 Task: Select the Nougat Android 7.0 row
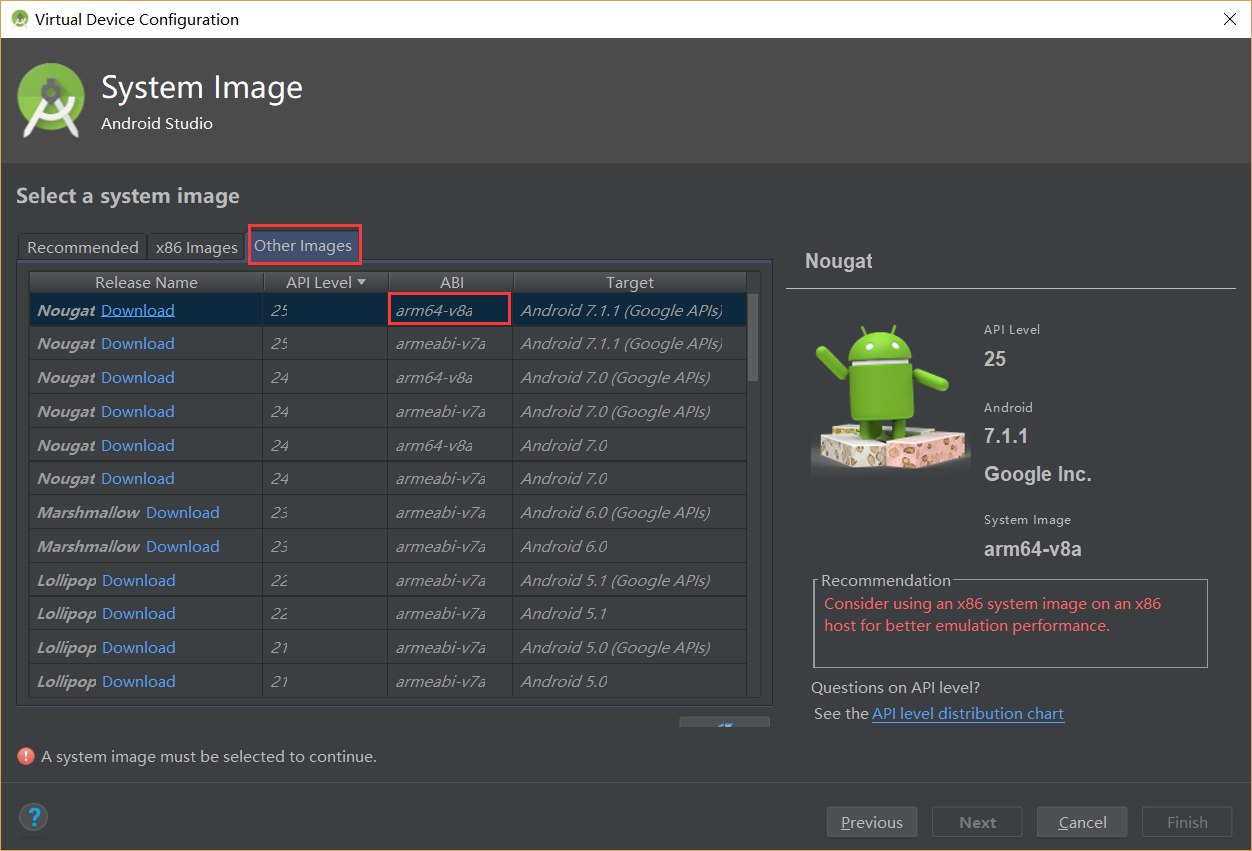click(x=630, y=444)
